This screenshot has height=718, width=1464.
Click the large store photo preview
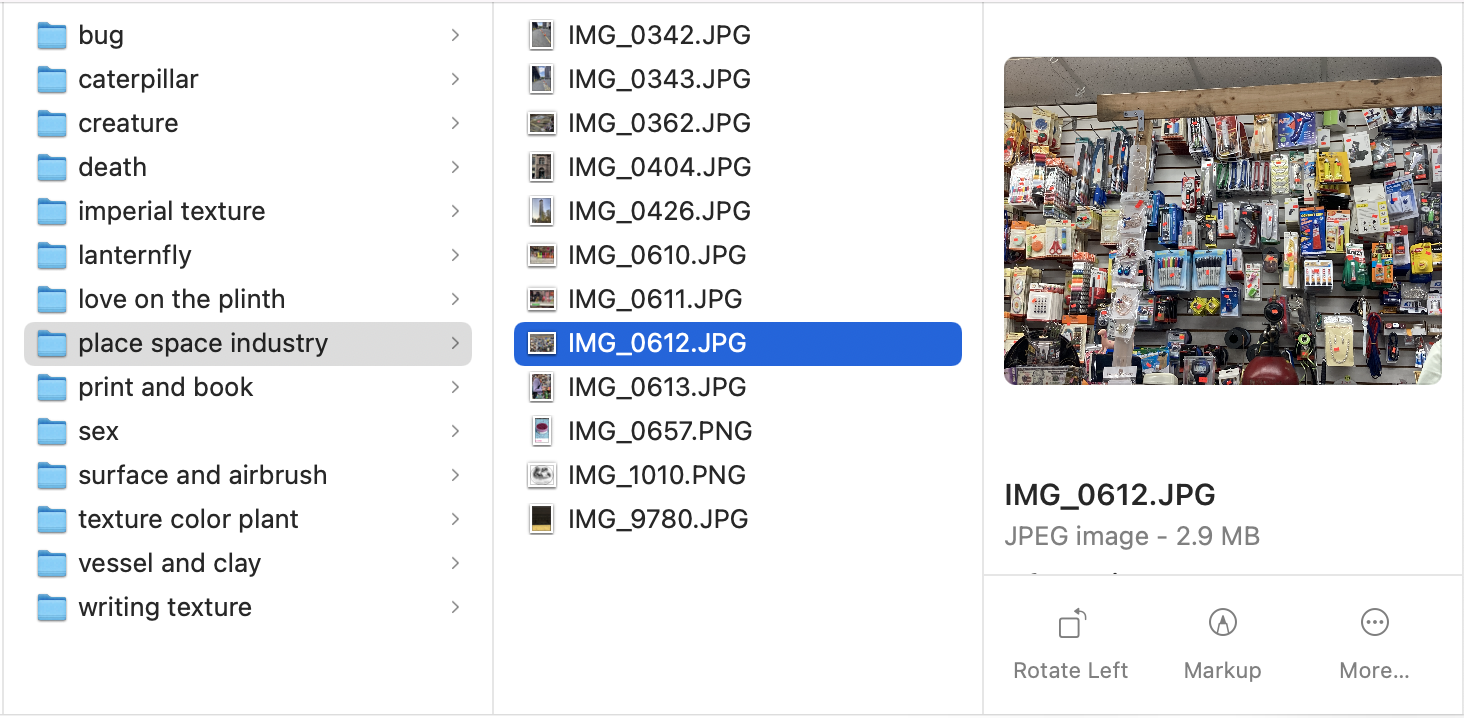pos(1222,220)
